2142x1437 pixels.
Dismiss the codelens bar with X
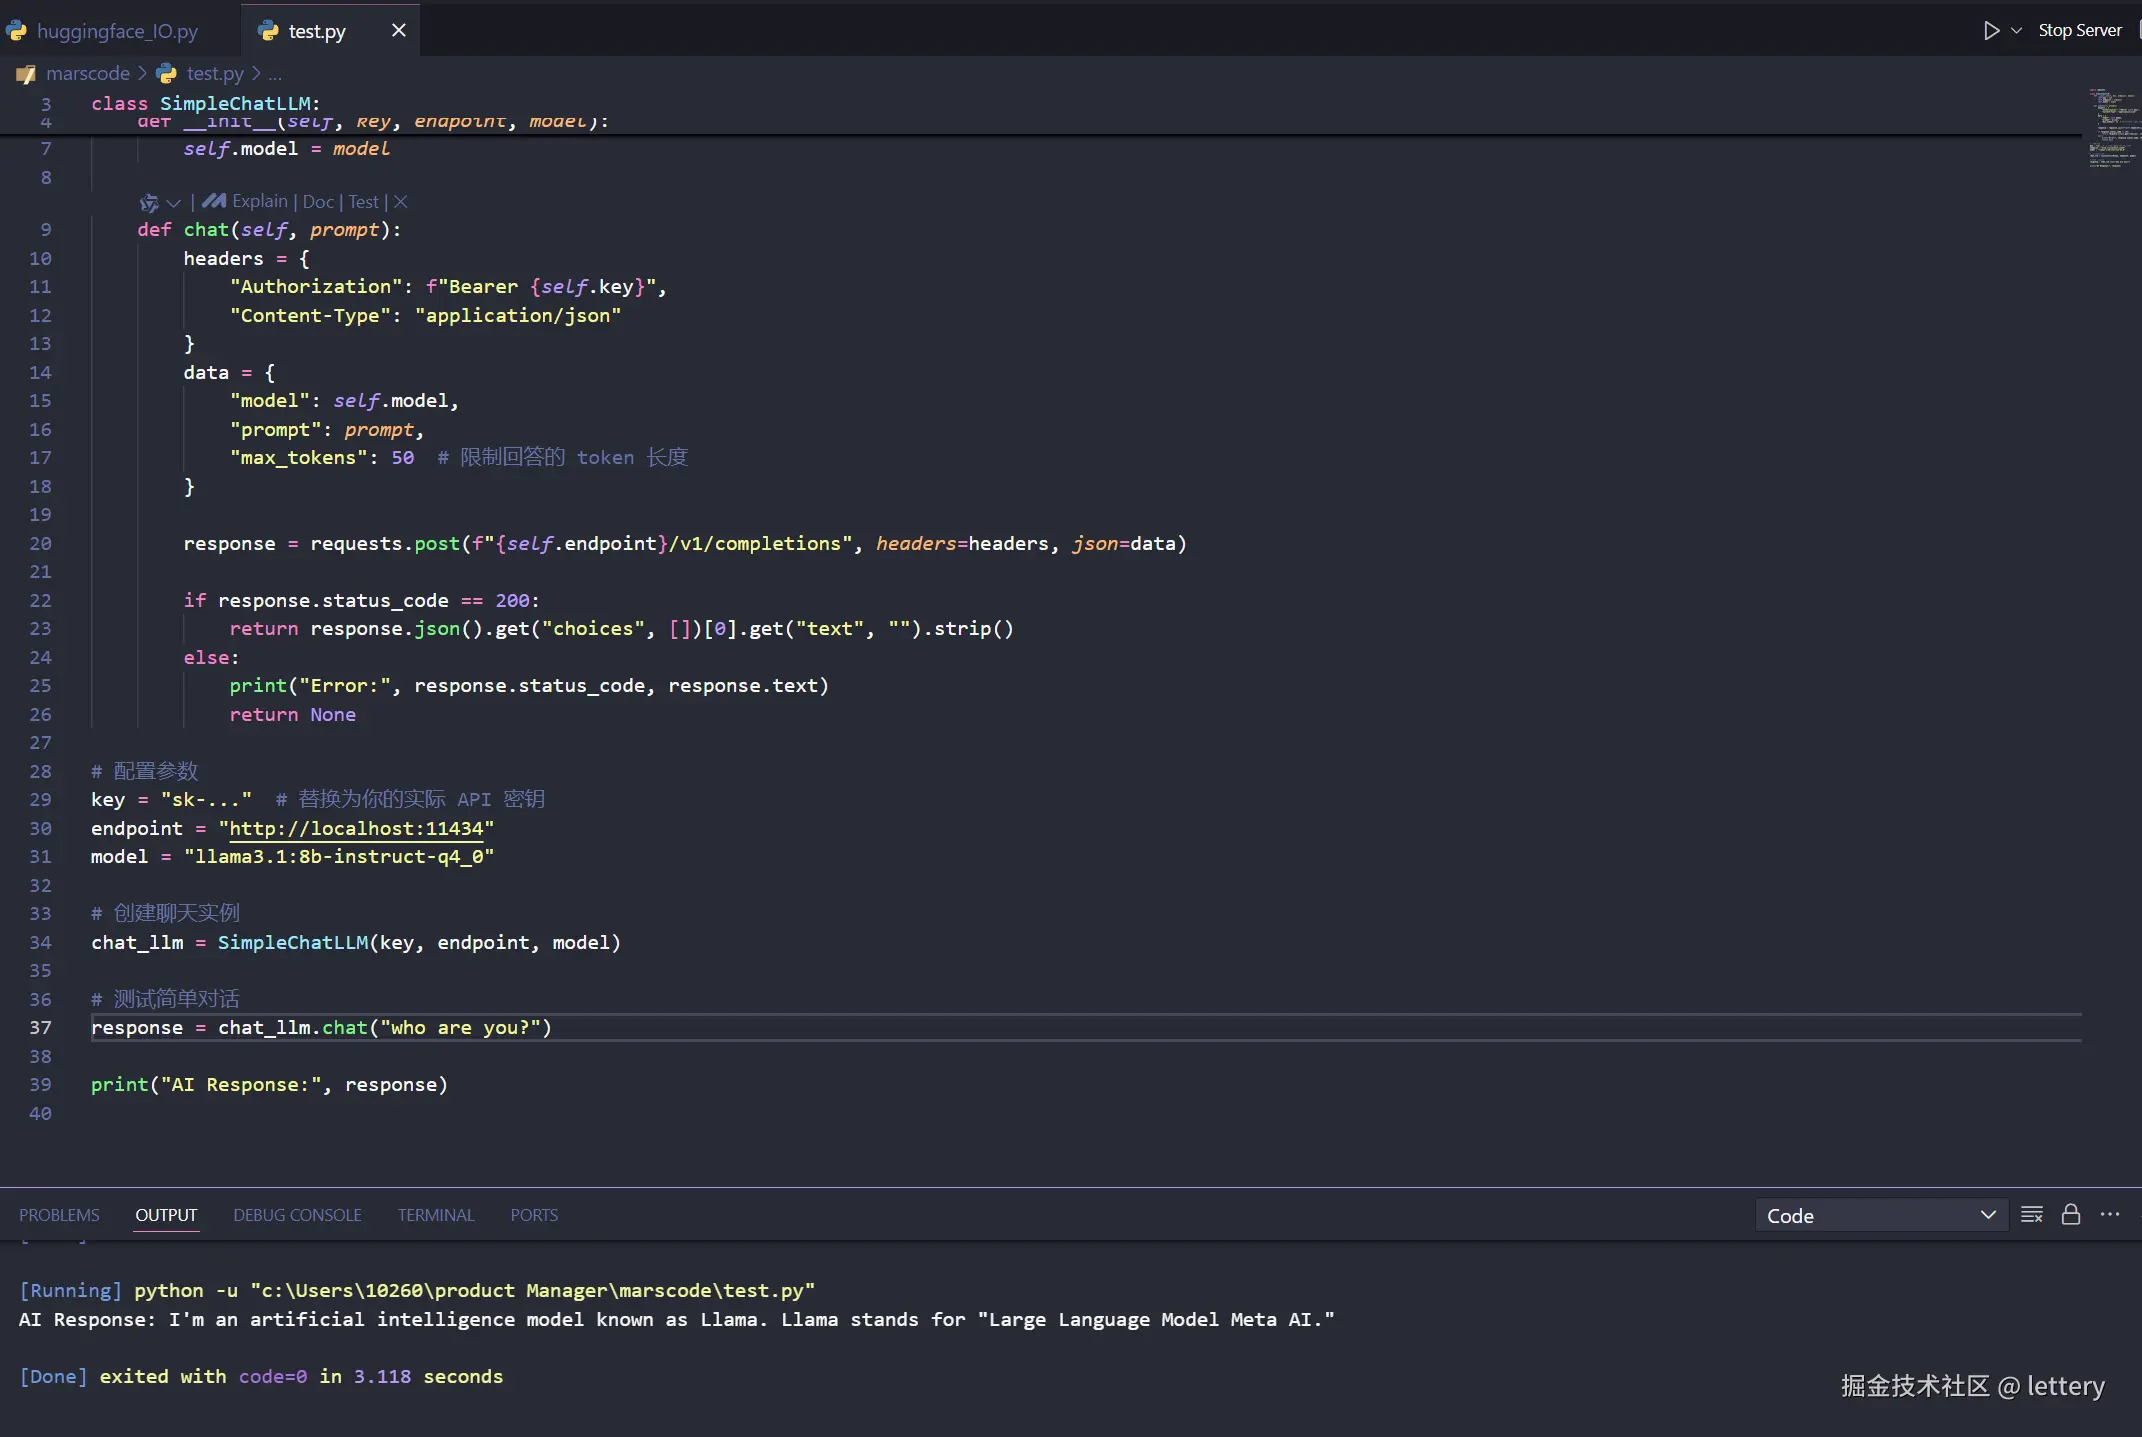pyautogui.click(x=400, y=201)
